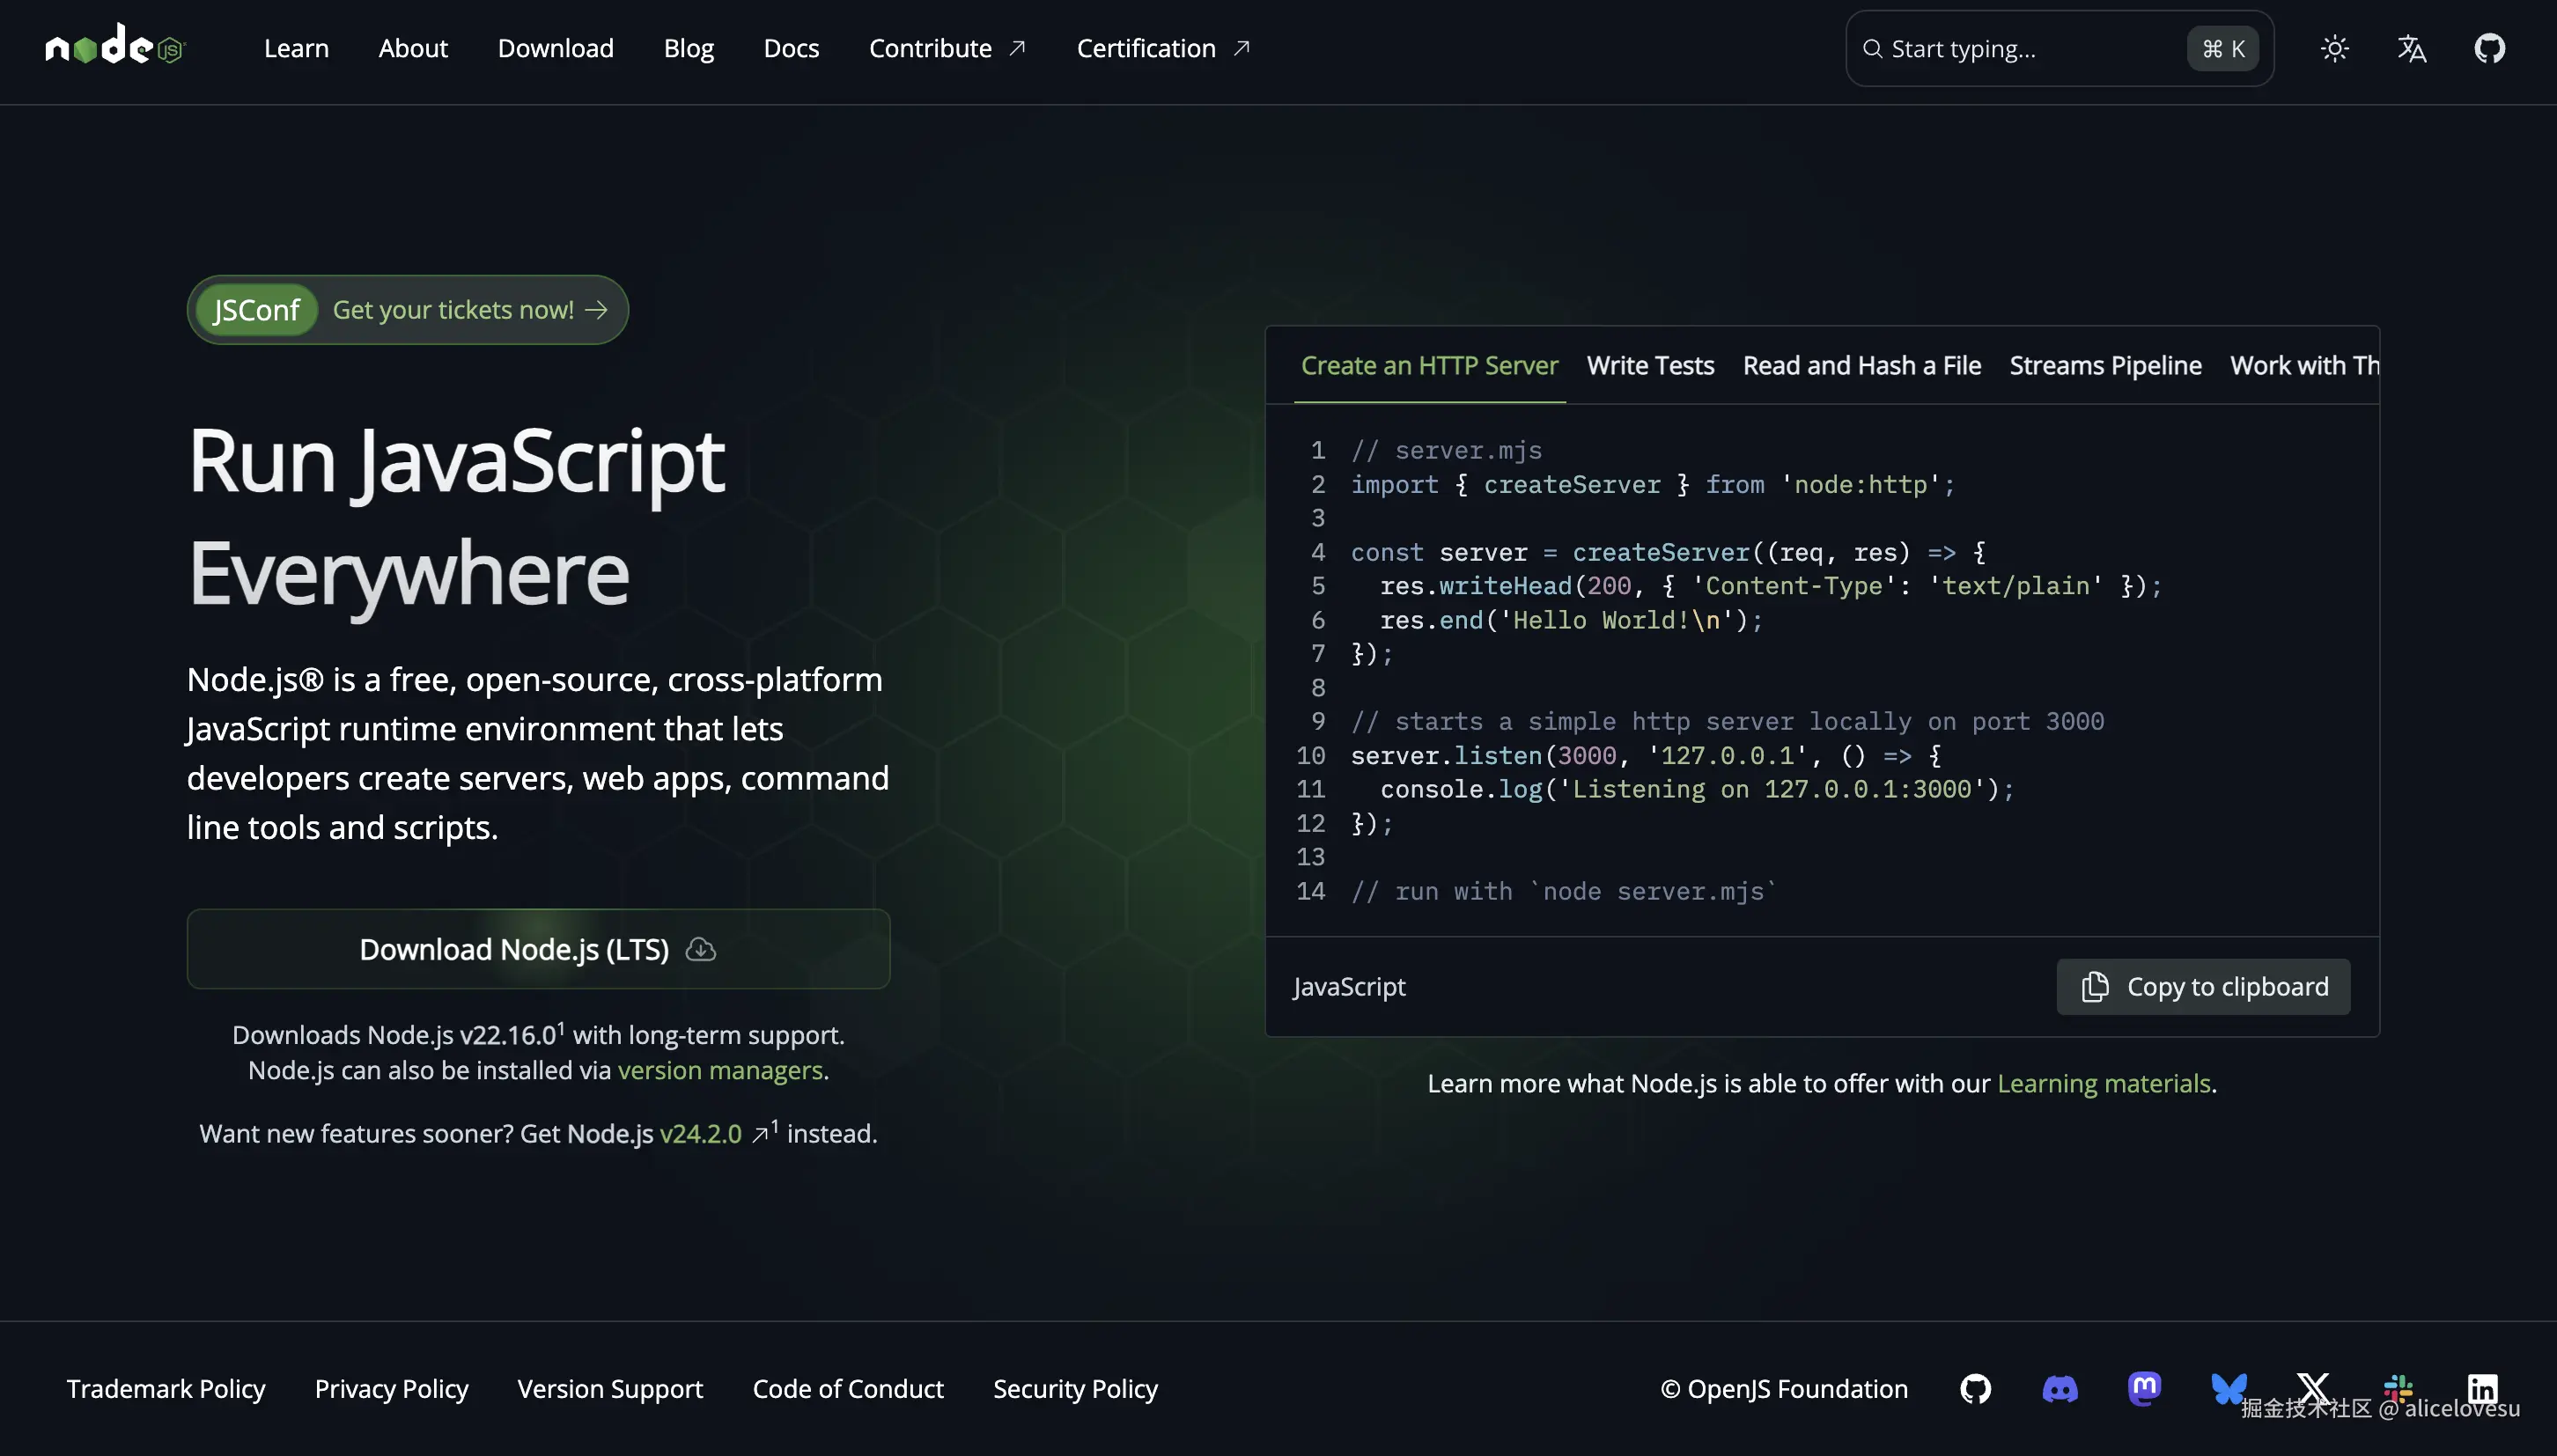Open the version managers link
This screenshot has height=1456, width=2557.
(x=720, y=1070)
